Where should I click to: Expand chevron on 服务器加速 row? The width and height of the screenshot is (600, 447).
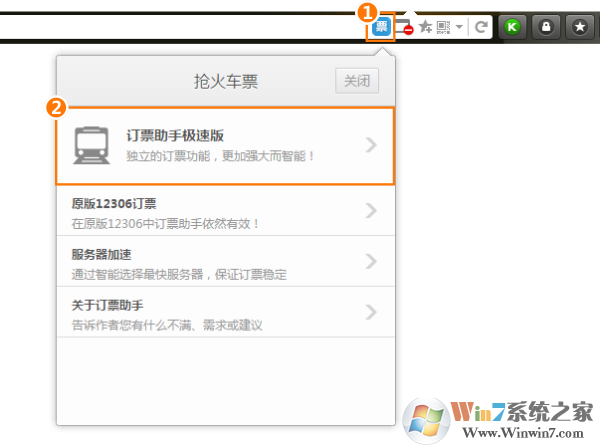[x=371, y=261]
